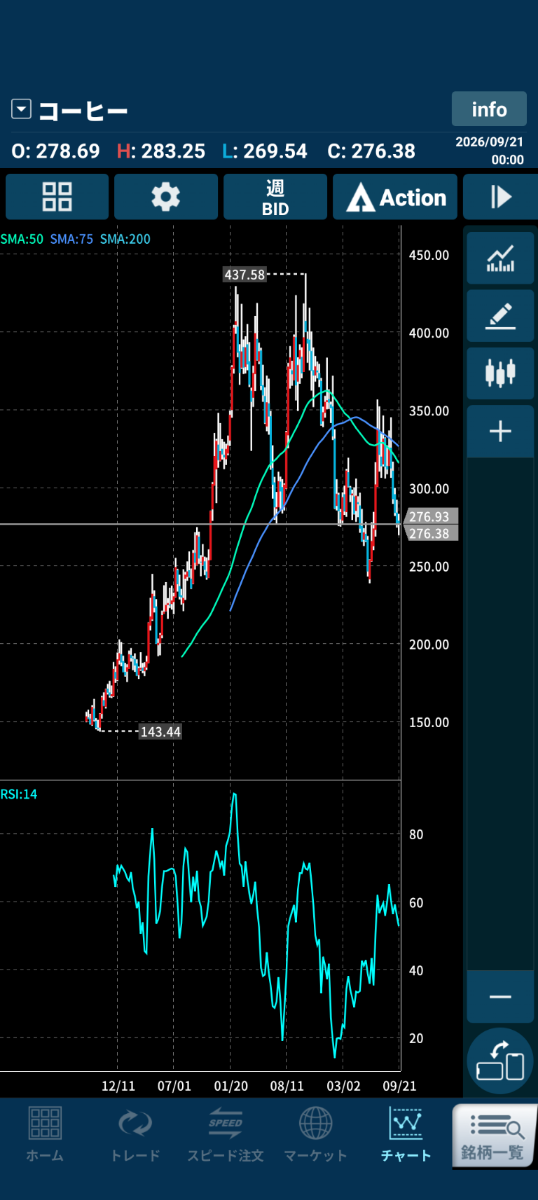Viewport: 538px width, 1200px height.
Task: Tap the 01/20 date axis label
Action: point(231,1084)
